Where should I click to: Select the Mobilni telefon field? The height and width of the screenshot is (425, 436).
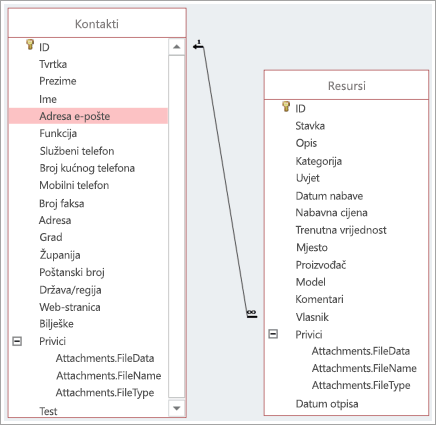88,185
